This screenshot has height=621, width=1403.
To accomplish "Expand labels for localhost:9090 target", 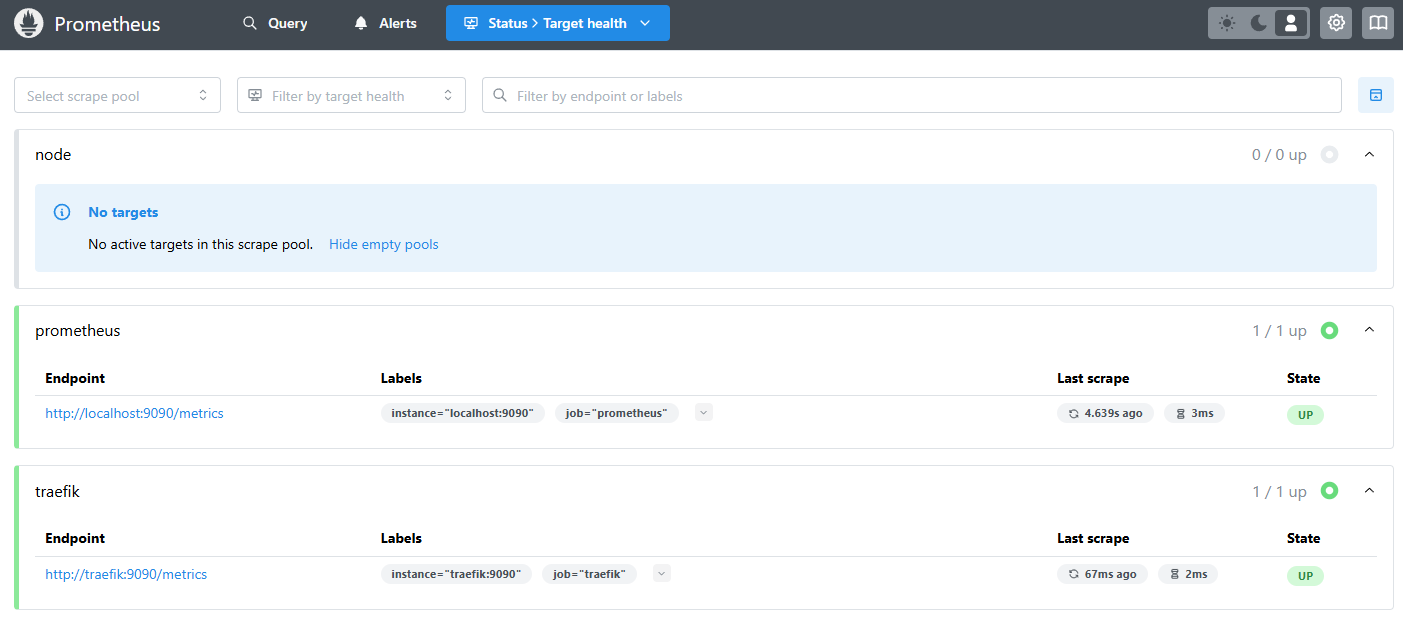I will coord(704,412).
